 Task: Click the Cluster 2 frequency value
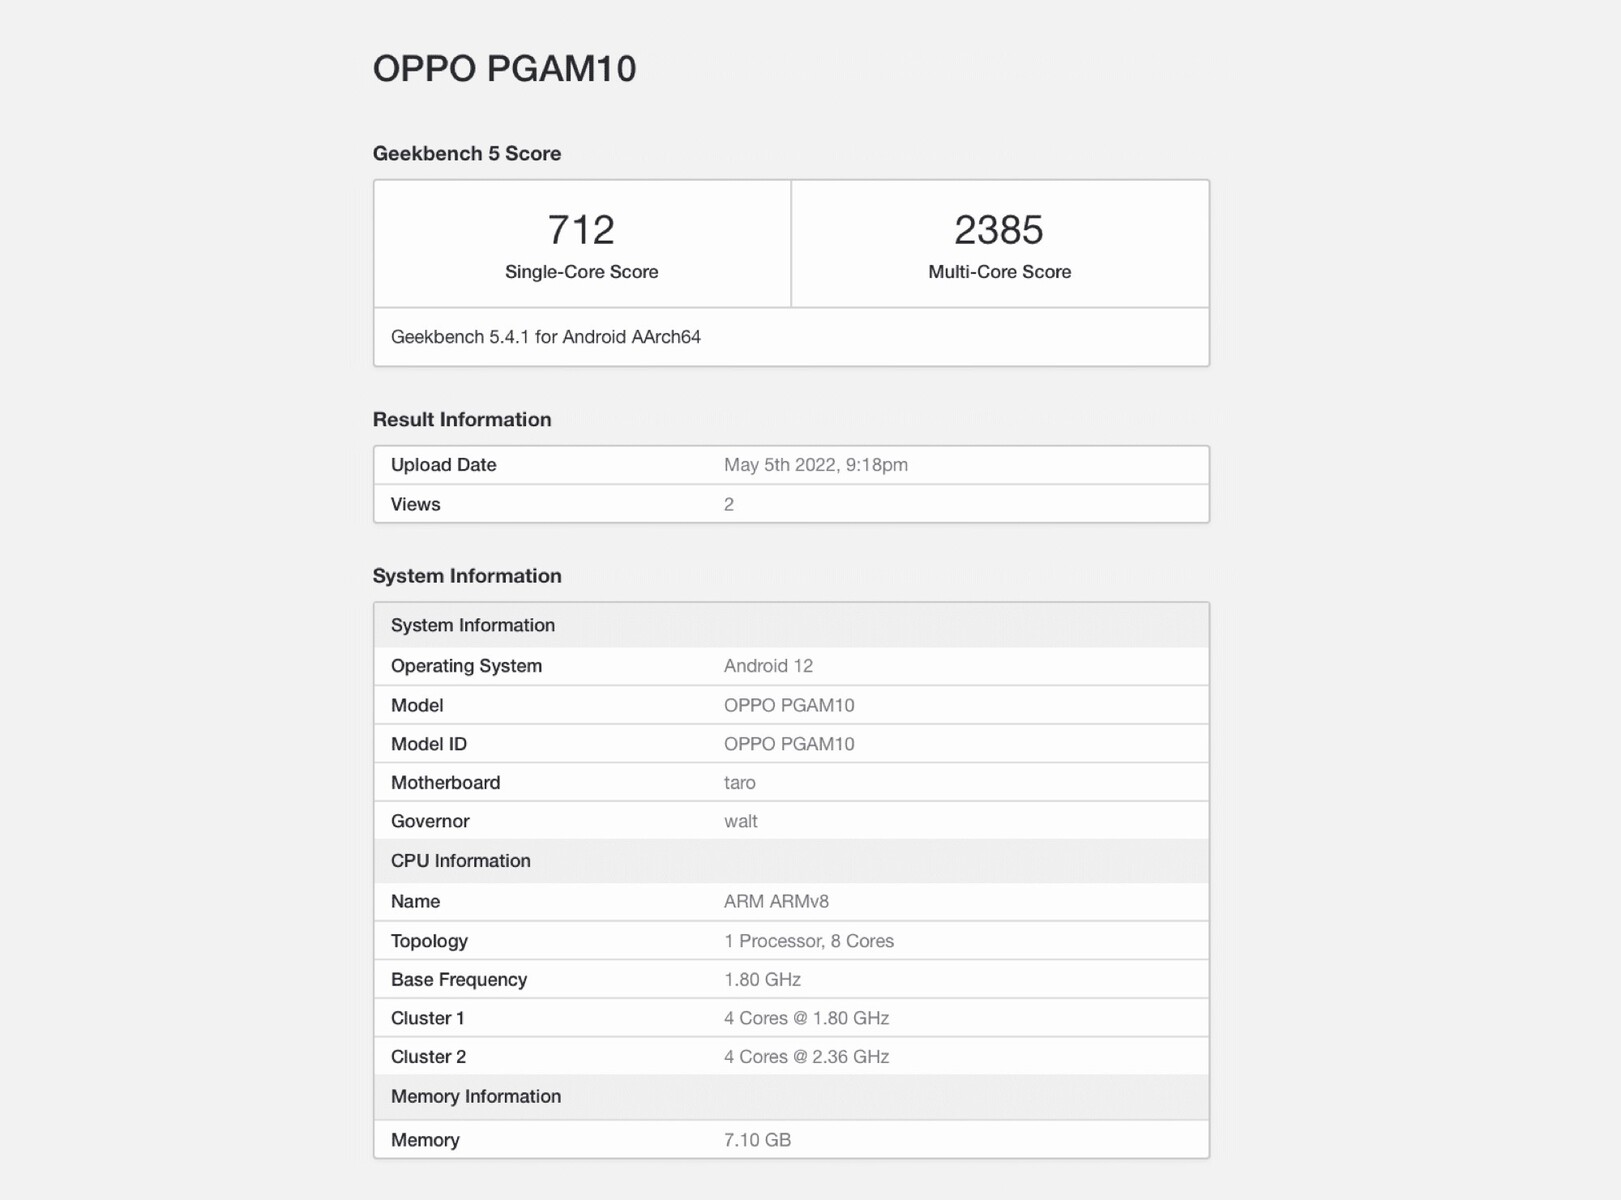(x=806, y=1057)
